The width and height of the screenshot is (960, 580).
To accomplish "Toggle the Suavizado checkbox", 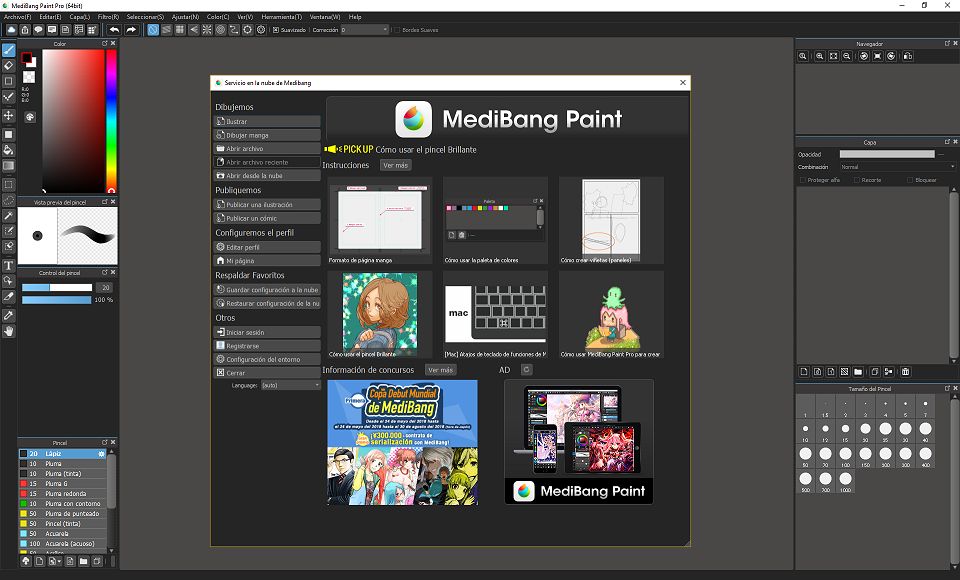I will click(x=276, y=29).
